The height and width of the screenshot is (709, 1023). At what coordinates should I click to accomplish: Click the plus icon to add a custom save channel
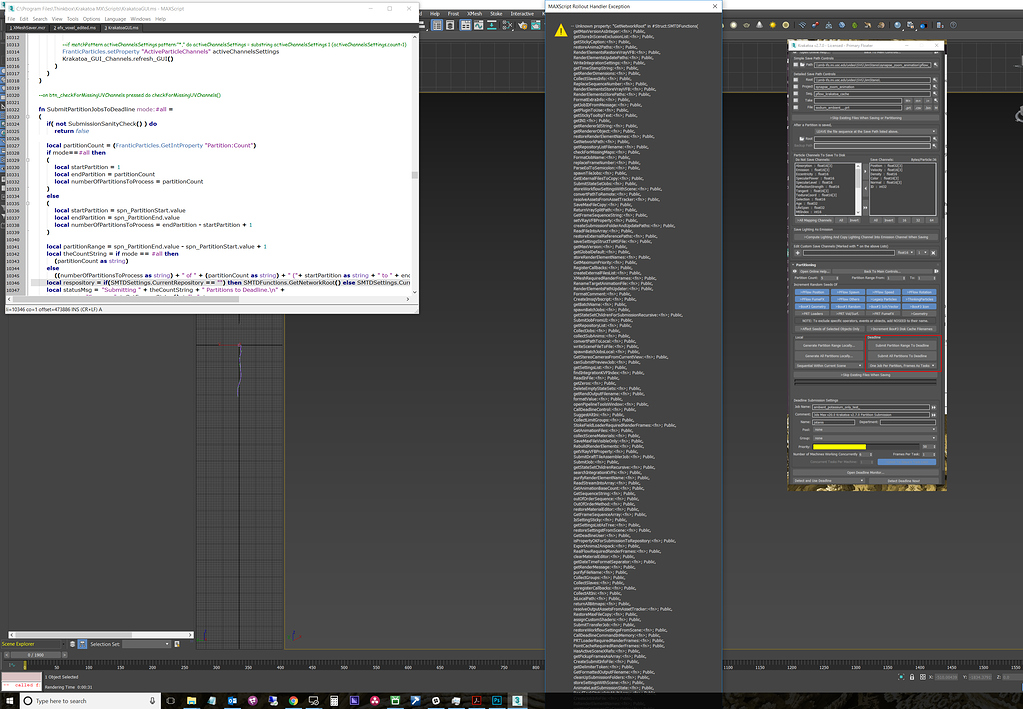pyautogui.click(x=796, y=251)
